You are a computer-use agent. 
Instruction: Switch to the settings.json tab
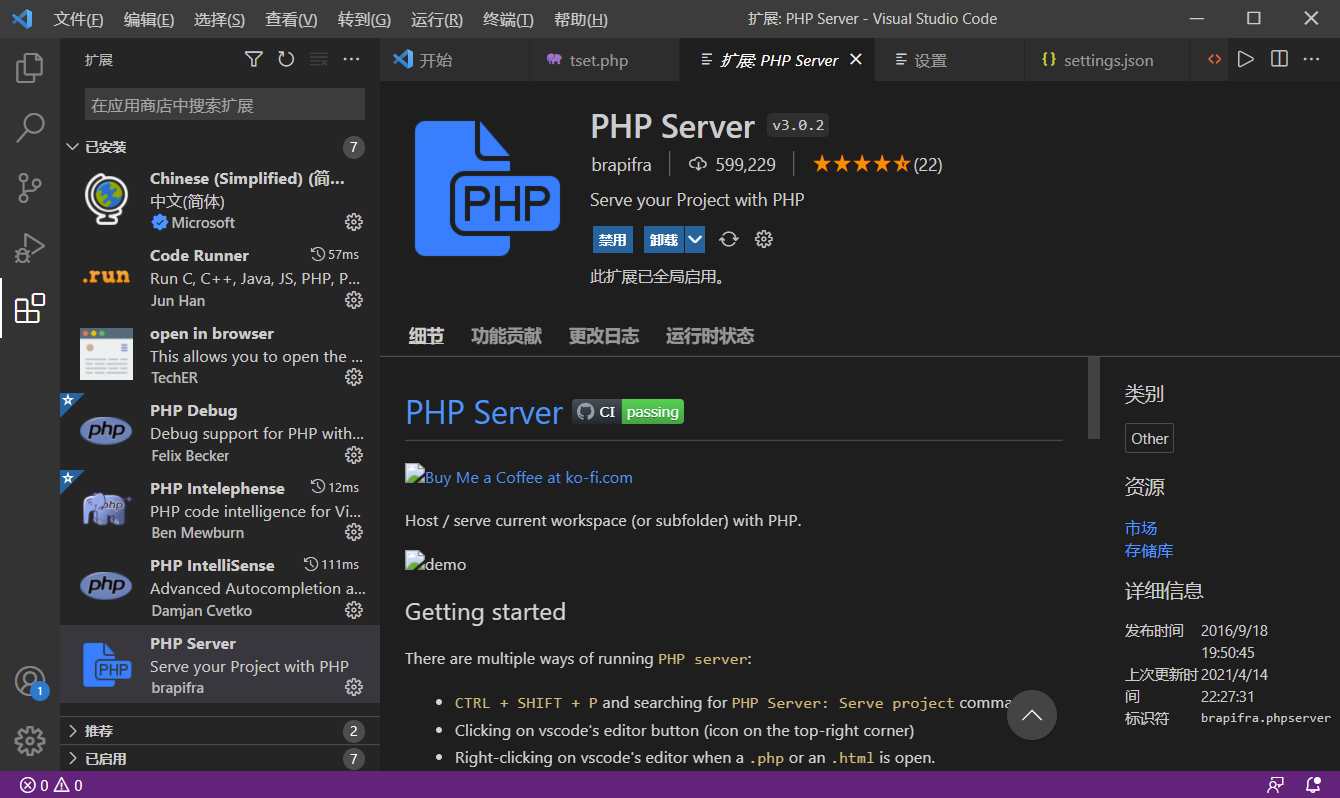[1107, 60]
